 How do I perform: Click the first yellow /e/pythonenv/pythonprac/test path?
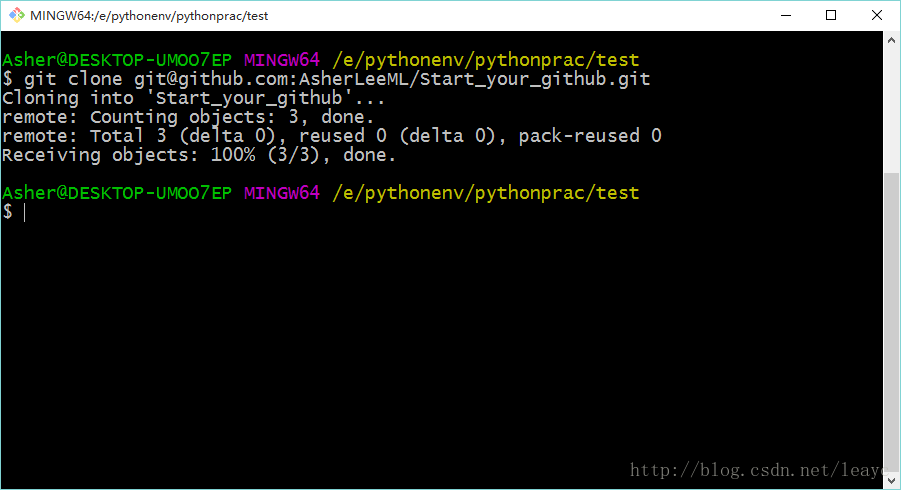[x=486, y=60]
